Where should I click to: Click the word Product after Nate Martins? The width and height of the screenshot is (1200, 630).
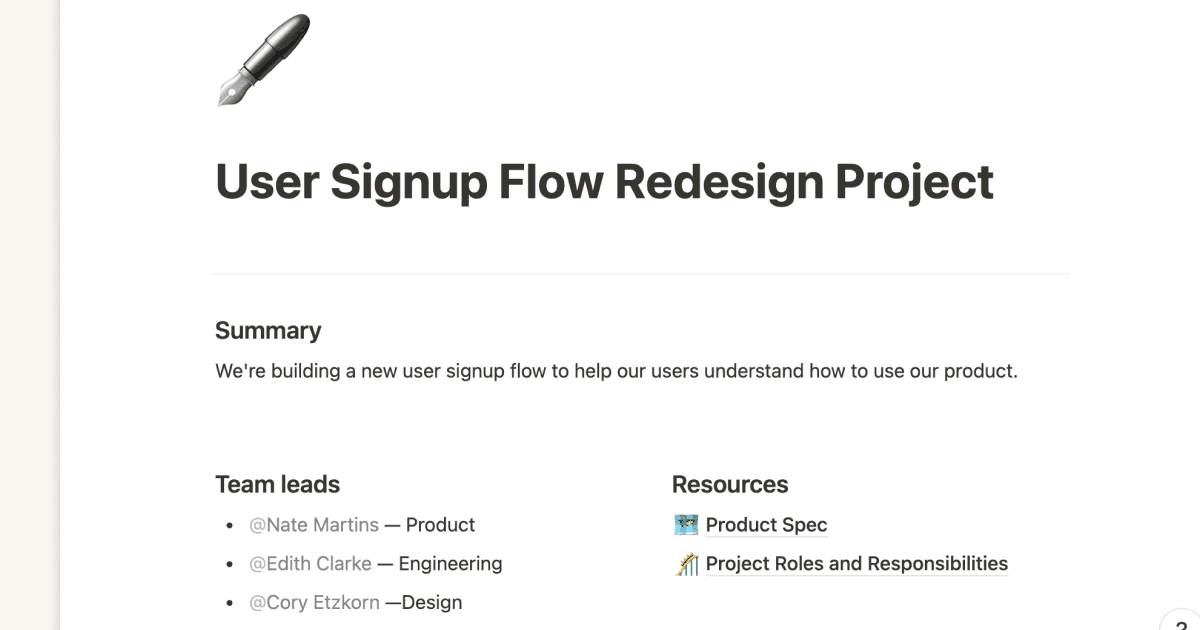click(x=440, y=525)
